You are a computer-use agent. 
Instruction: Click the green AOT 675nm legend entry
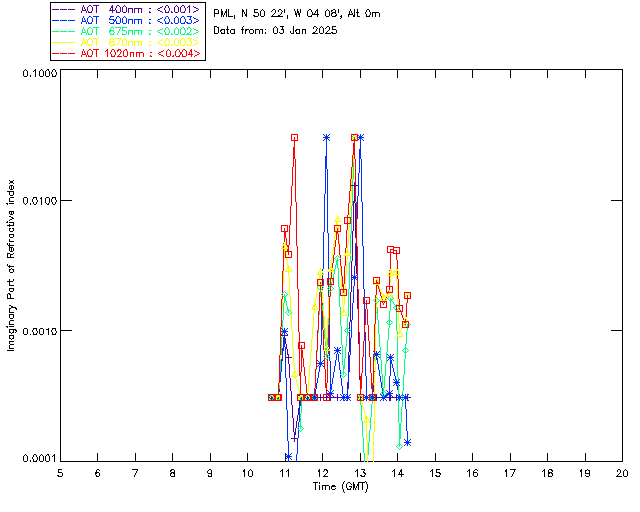tap(139, 31)
